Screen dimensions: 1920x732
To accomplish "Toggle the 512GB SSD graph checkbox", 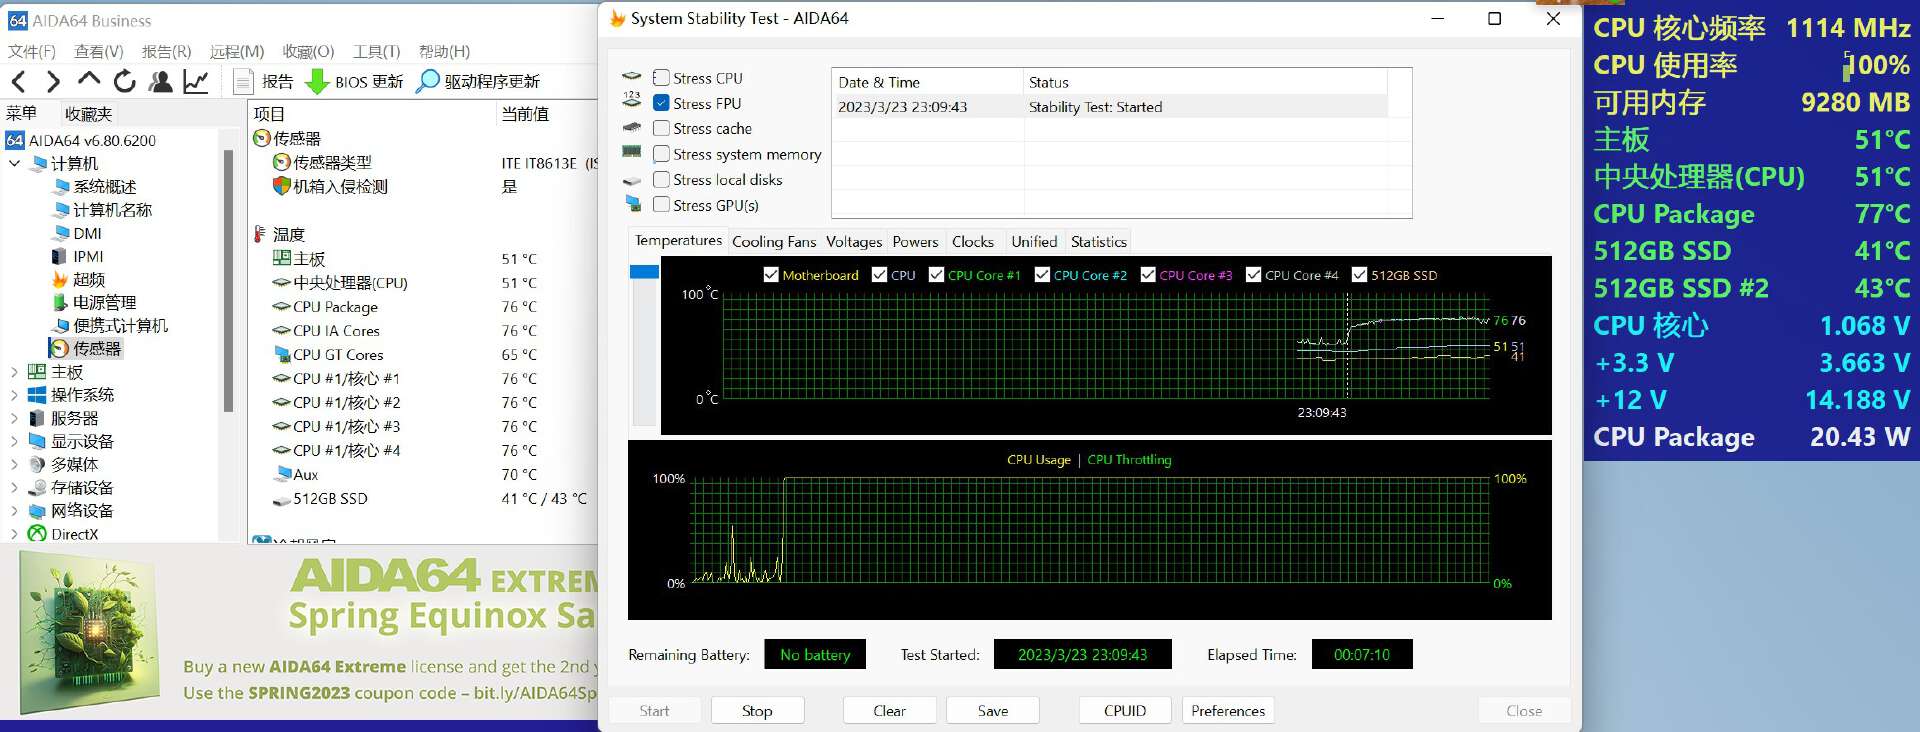I will point(1359,275).
